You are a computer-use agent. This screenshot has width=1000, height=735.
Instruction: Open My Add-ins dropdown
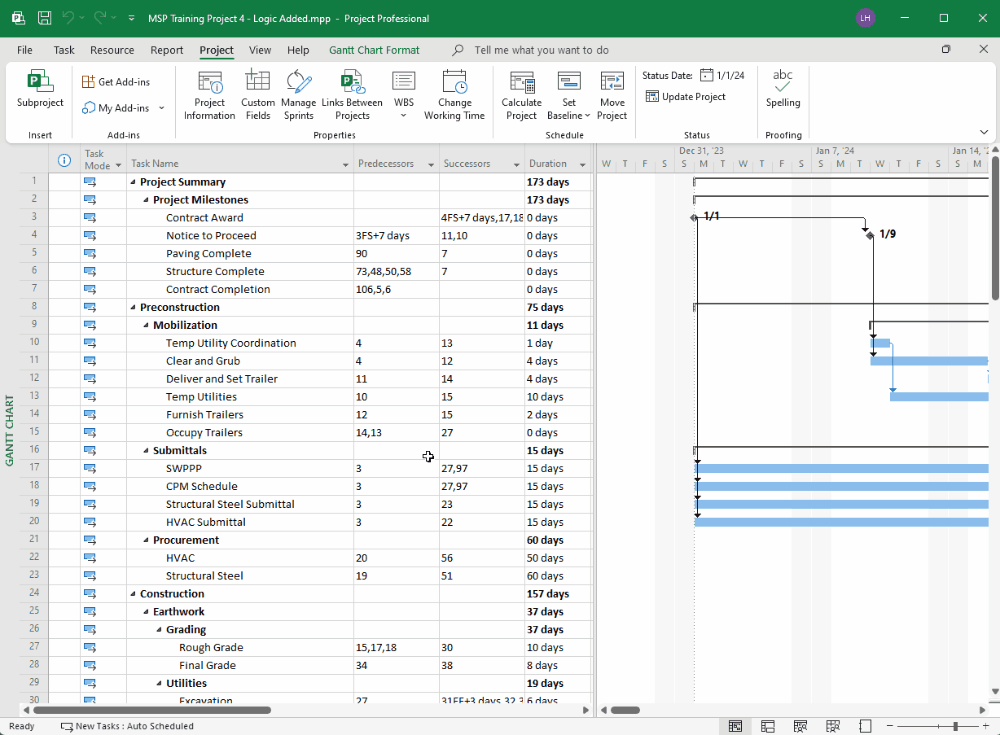(161, 108)
